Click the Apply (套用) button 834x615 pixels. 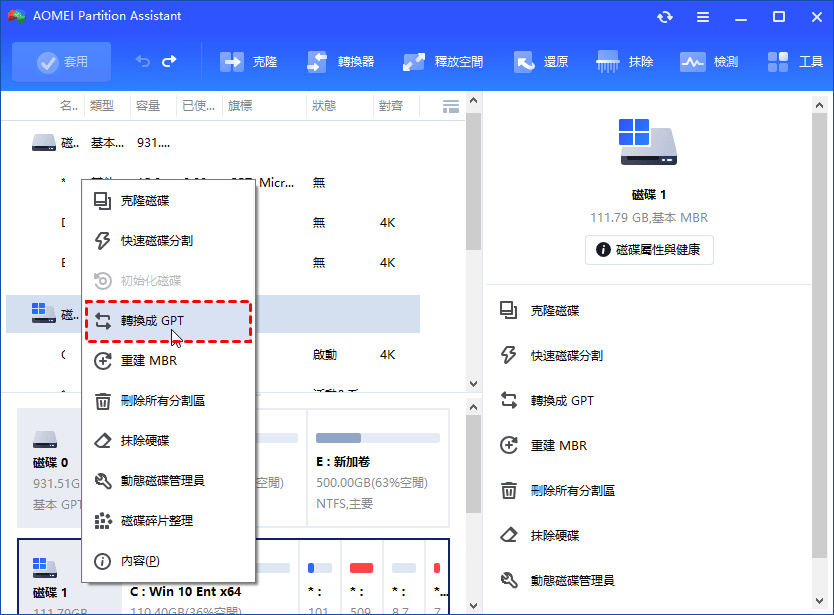(x=62, y=62)
